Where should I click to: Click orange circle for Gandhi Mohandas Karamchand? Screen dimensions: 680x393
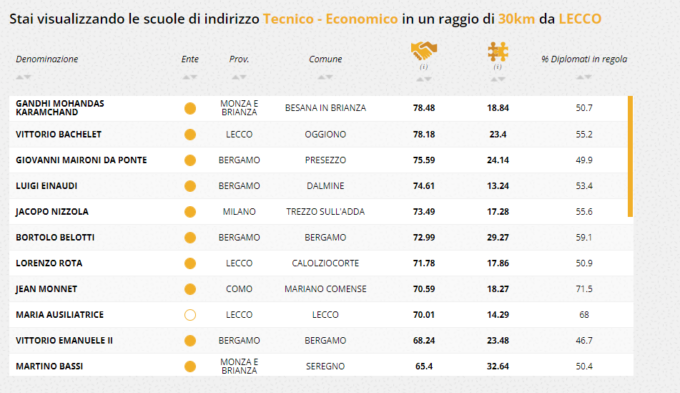[190, 108]
